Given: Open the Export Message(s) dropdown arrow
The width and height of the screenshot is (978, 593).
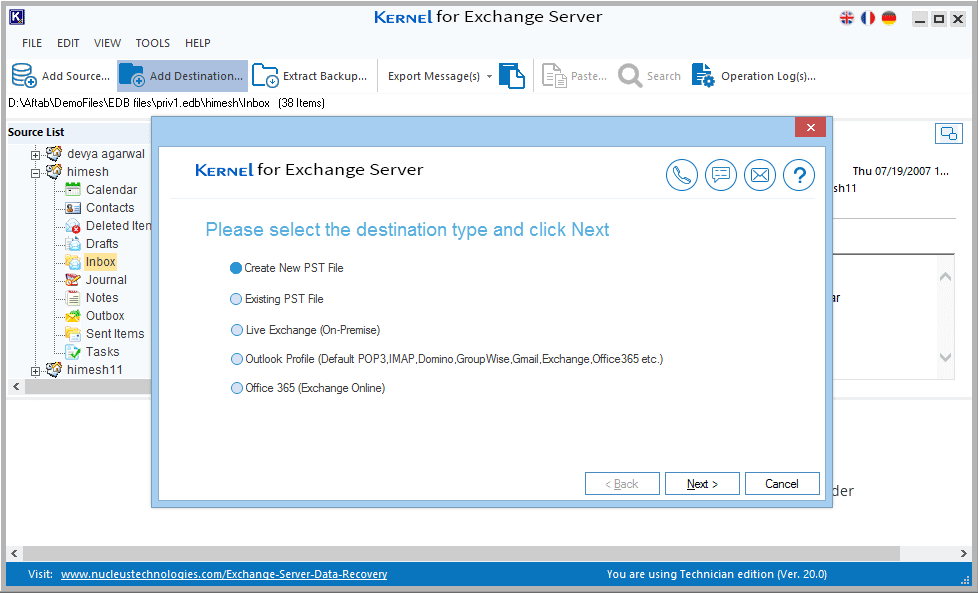Looking at the screenshot, I should tap(489, 77).
